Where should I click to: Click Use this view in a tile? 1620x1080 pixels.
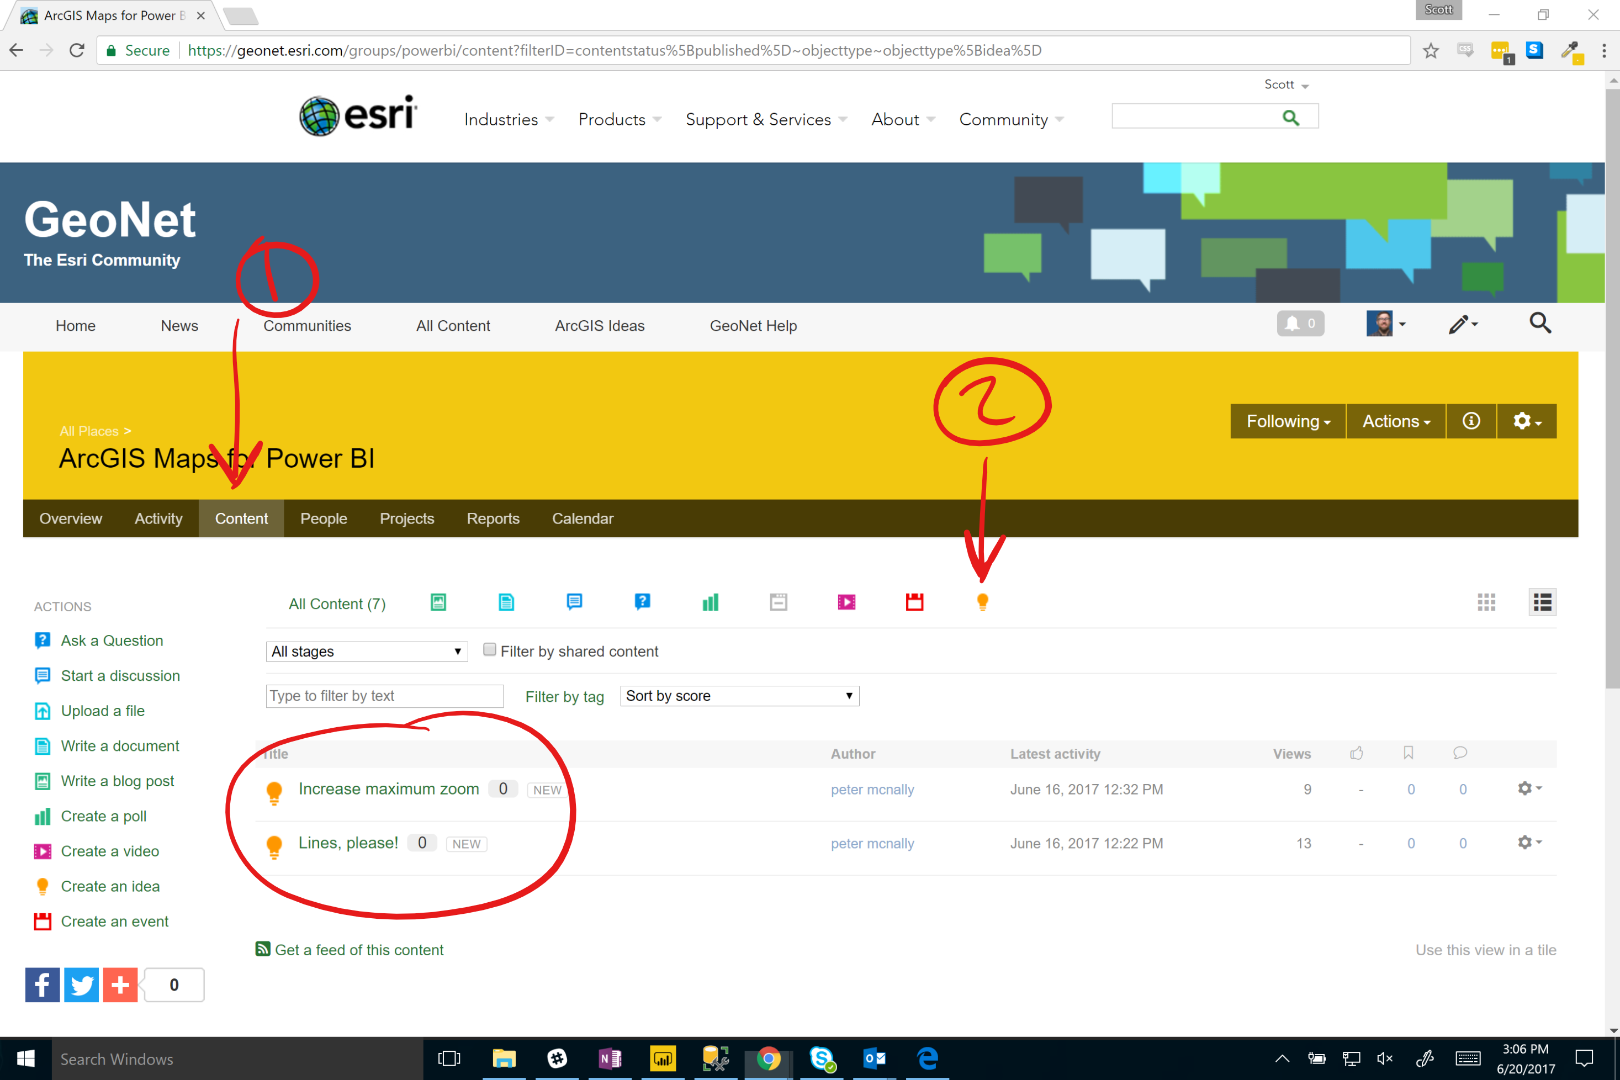pos(1486,950)
